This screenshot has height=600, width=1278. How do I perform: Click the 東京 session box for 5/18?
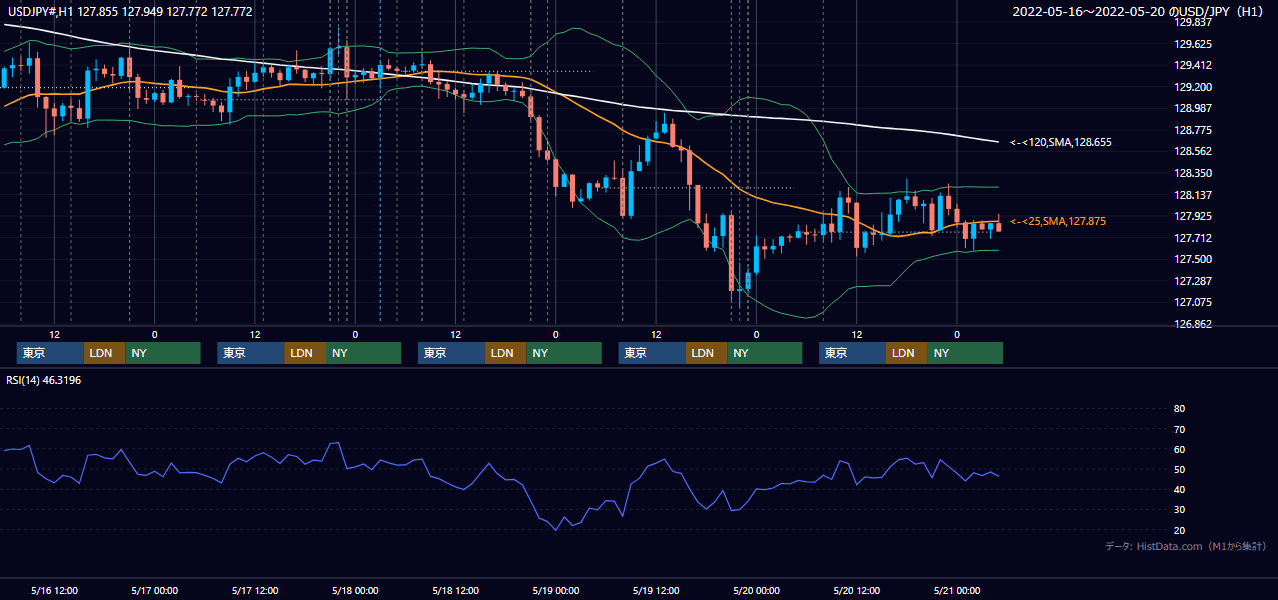[x=452, y=353]
